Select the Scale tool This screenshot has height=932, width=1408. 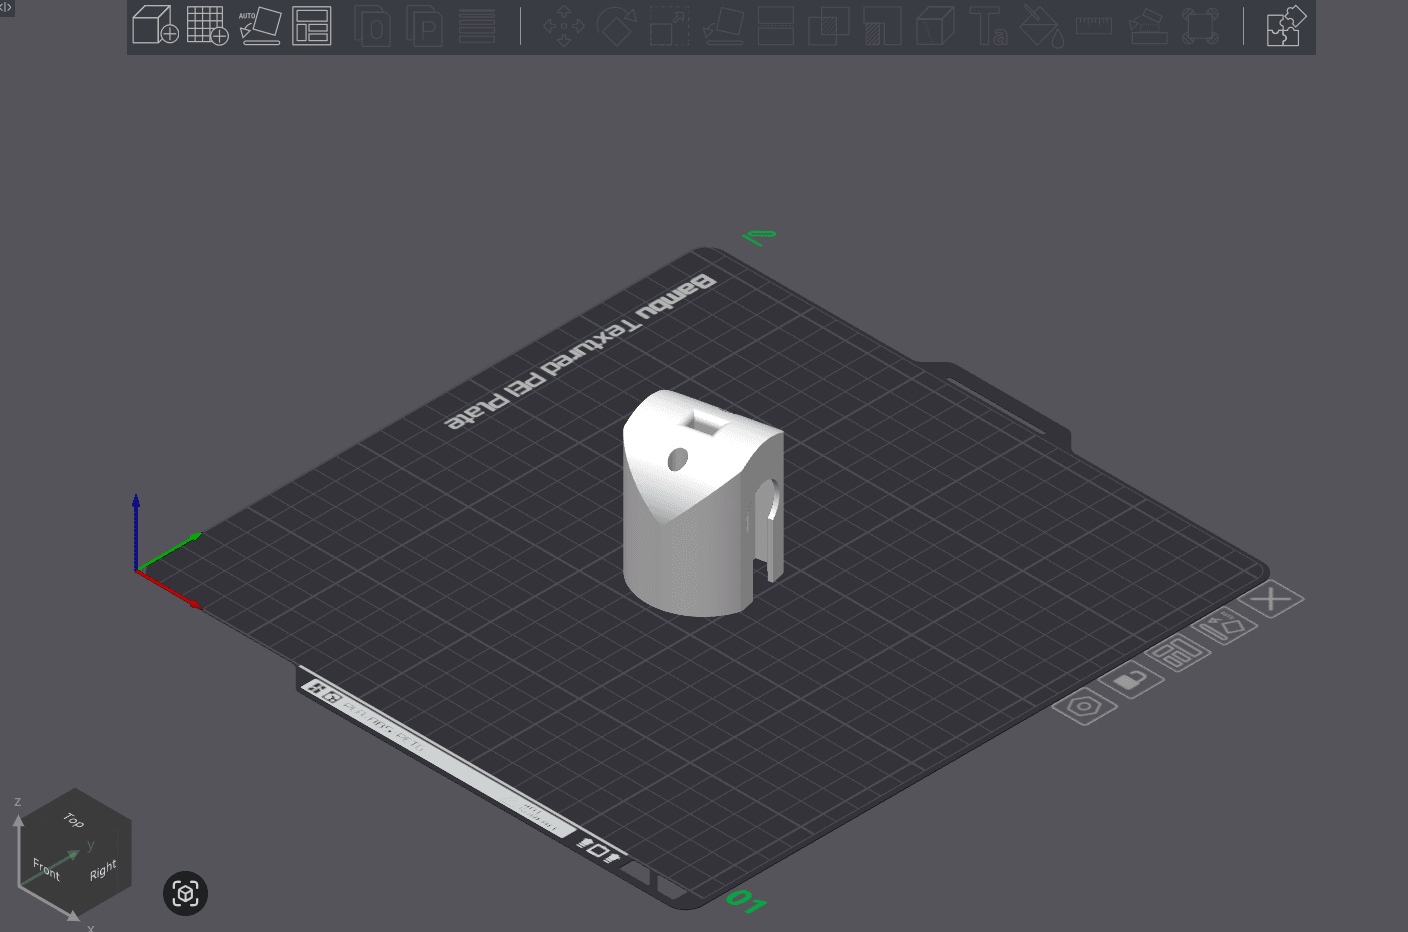[x=669, y=28]
